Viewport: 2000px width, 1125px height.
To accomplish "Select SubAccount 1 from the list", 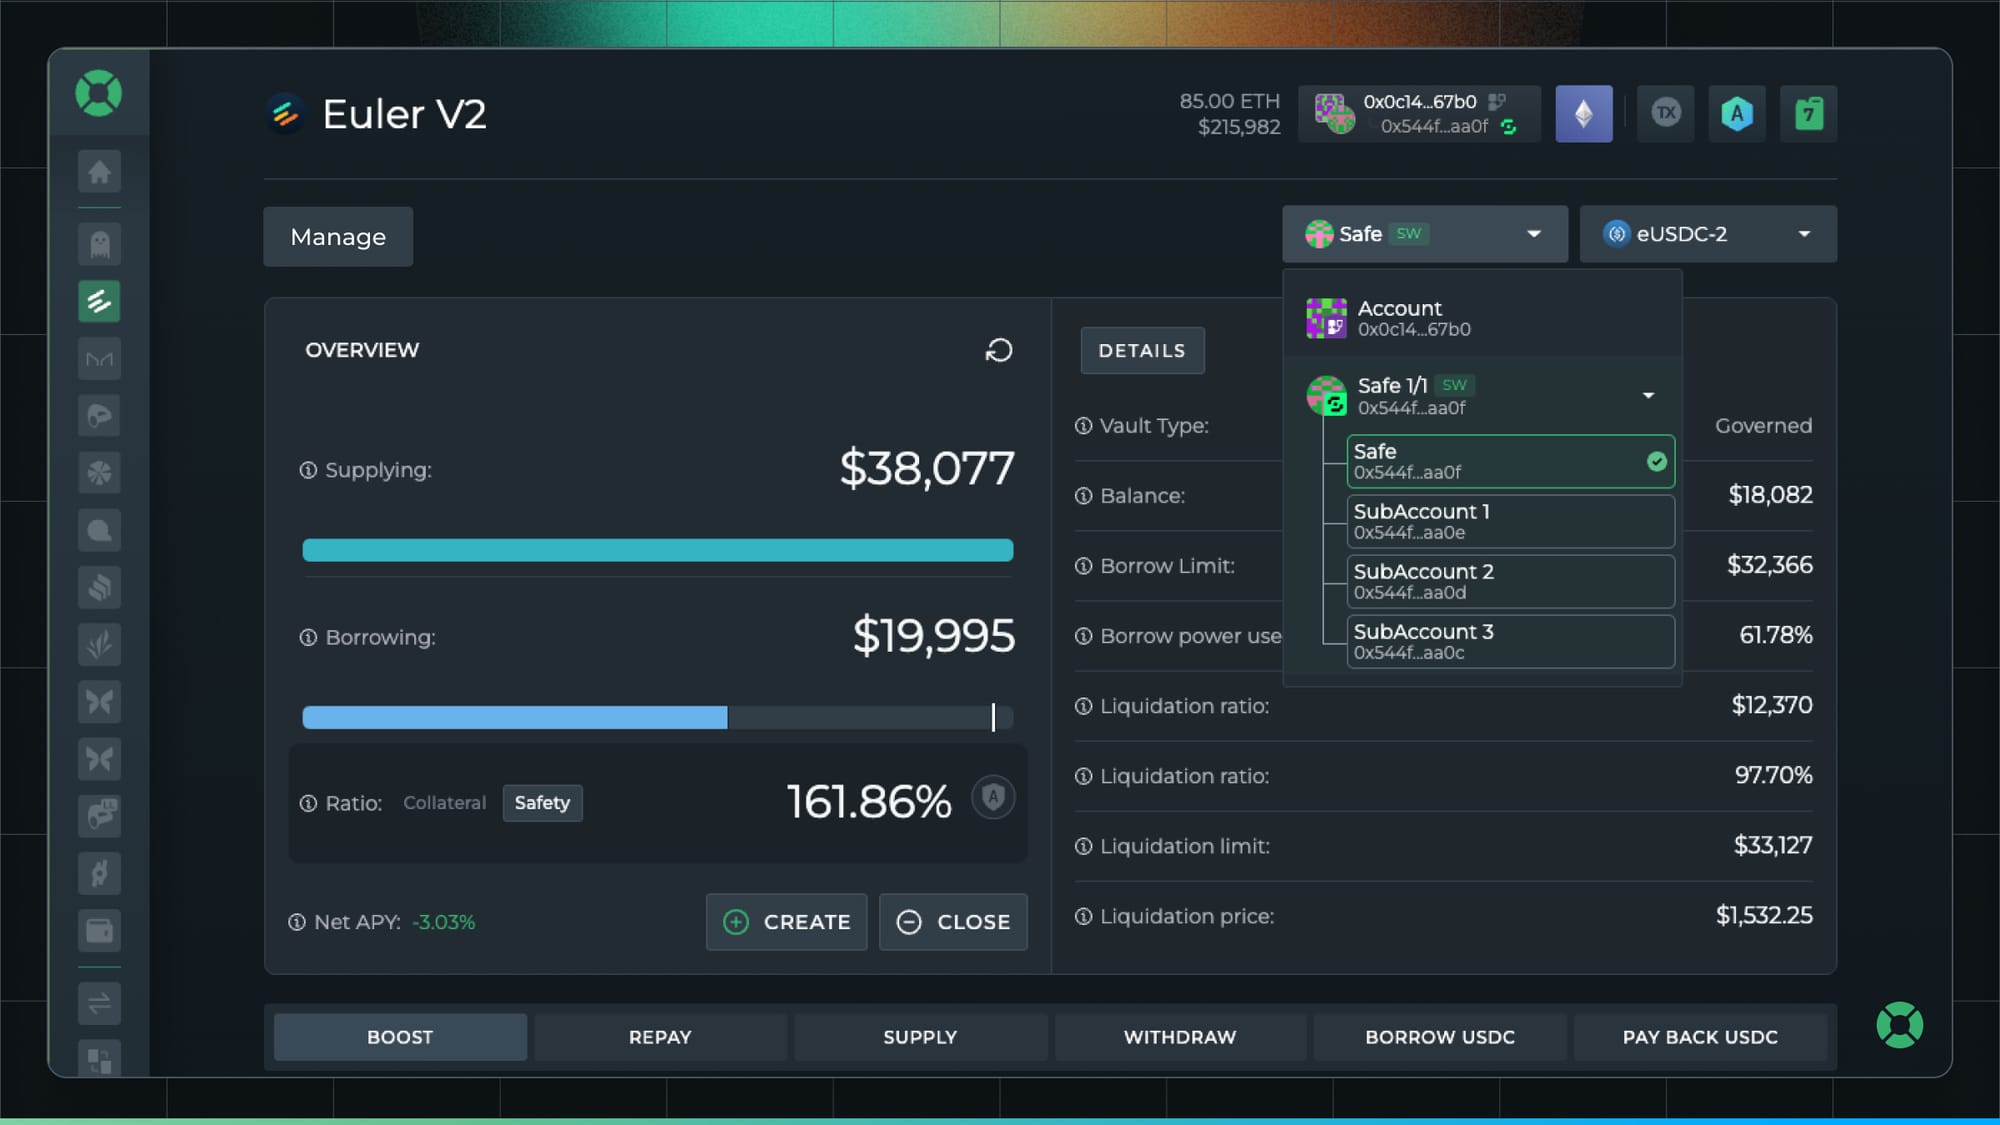I will 1510,521.
